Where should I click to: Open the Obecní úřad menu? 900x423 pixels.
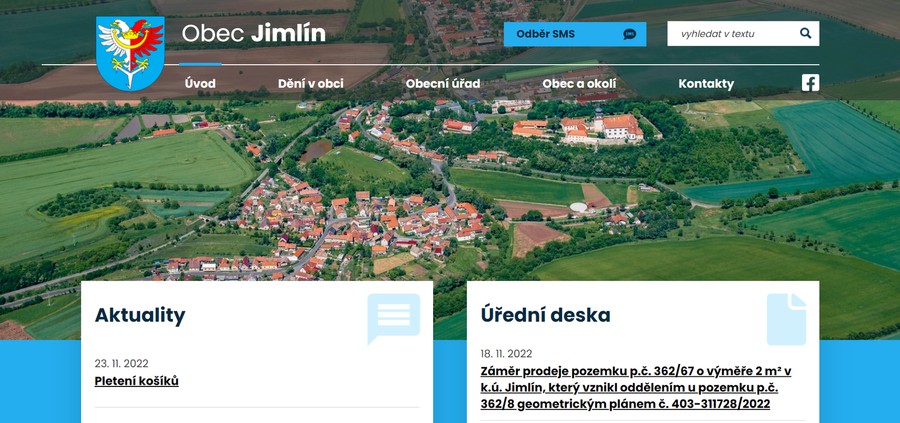[x=443, y=84]
